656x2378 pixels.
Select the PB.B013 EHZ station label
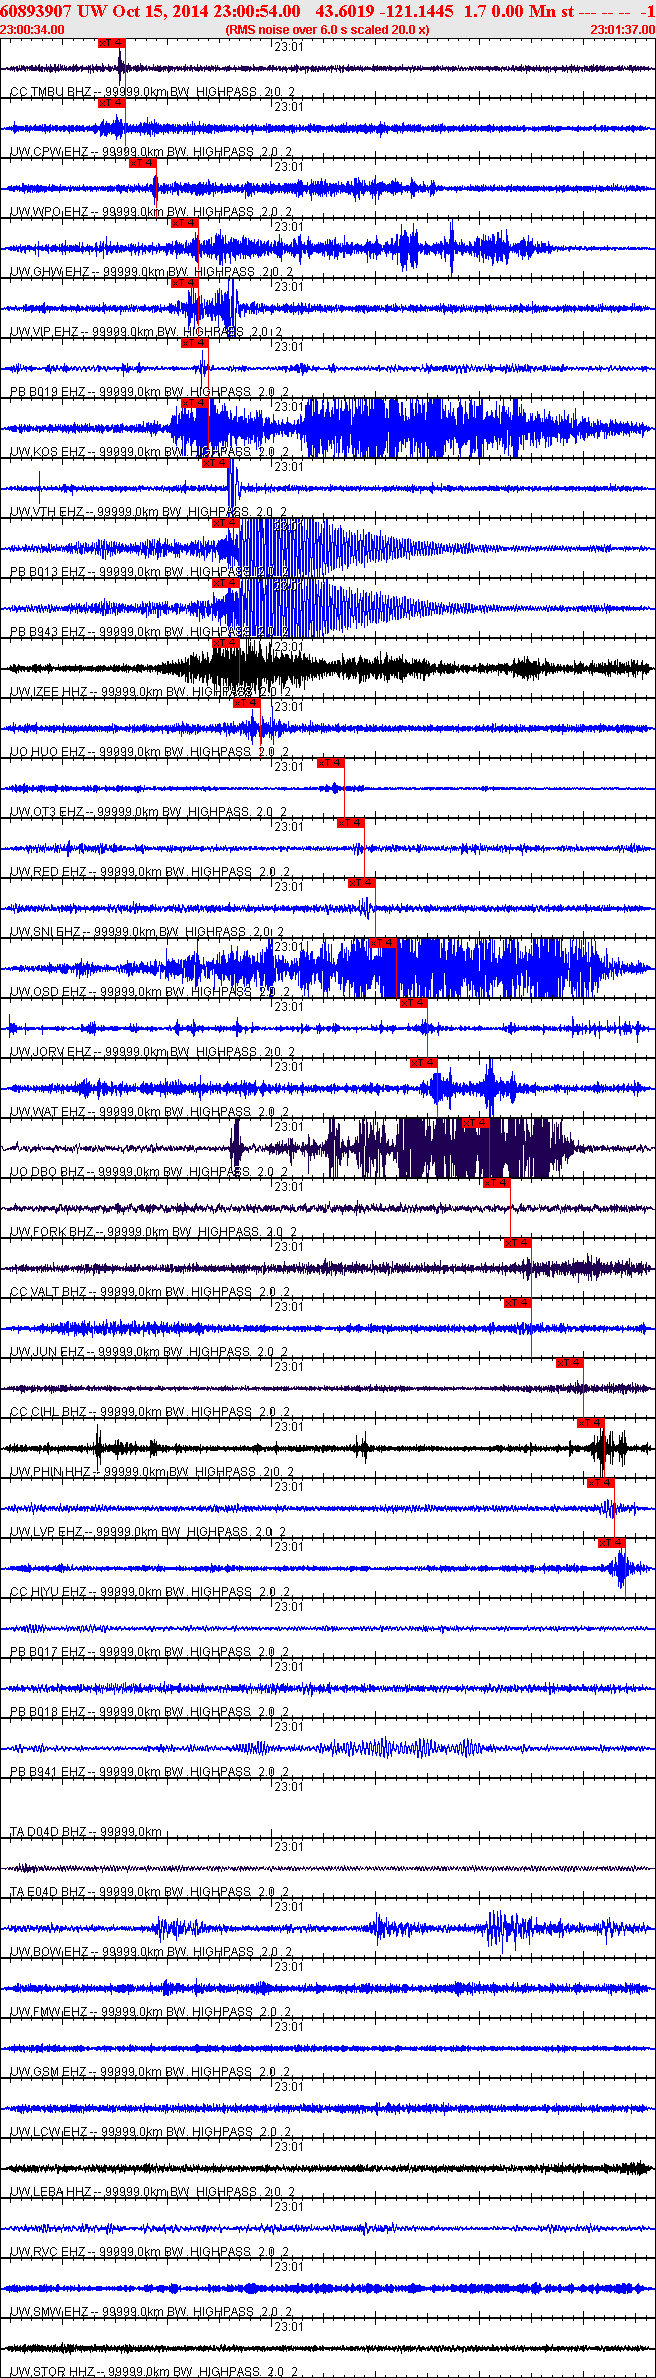click(48, 572)
